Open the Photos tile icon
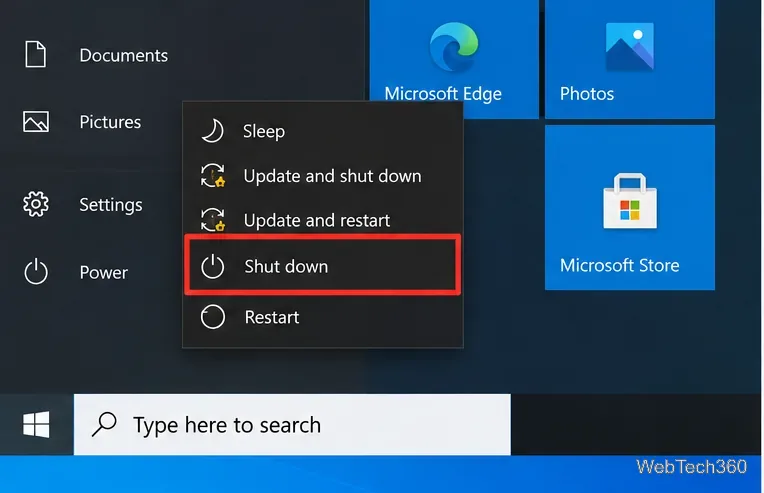This screenshot has width=764, height=493. coord(630,47)
